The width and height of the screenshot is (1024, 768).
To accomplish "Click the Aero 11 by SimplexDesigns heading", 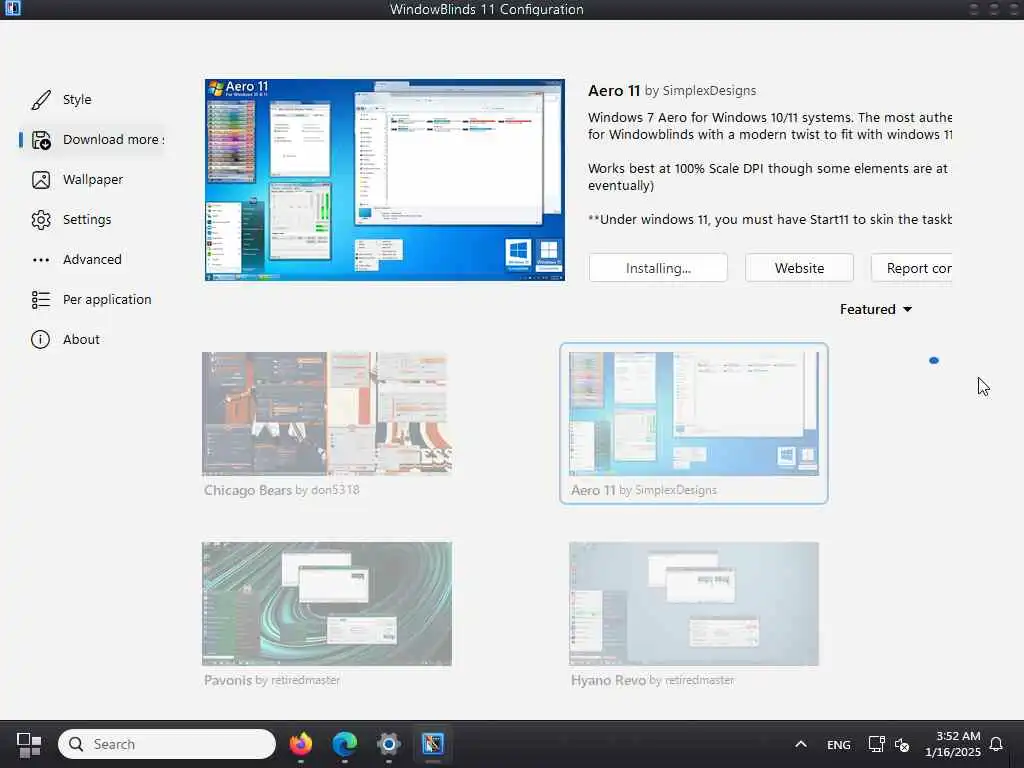I will tap(672, 91).
